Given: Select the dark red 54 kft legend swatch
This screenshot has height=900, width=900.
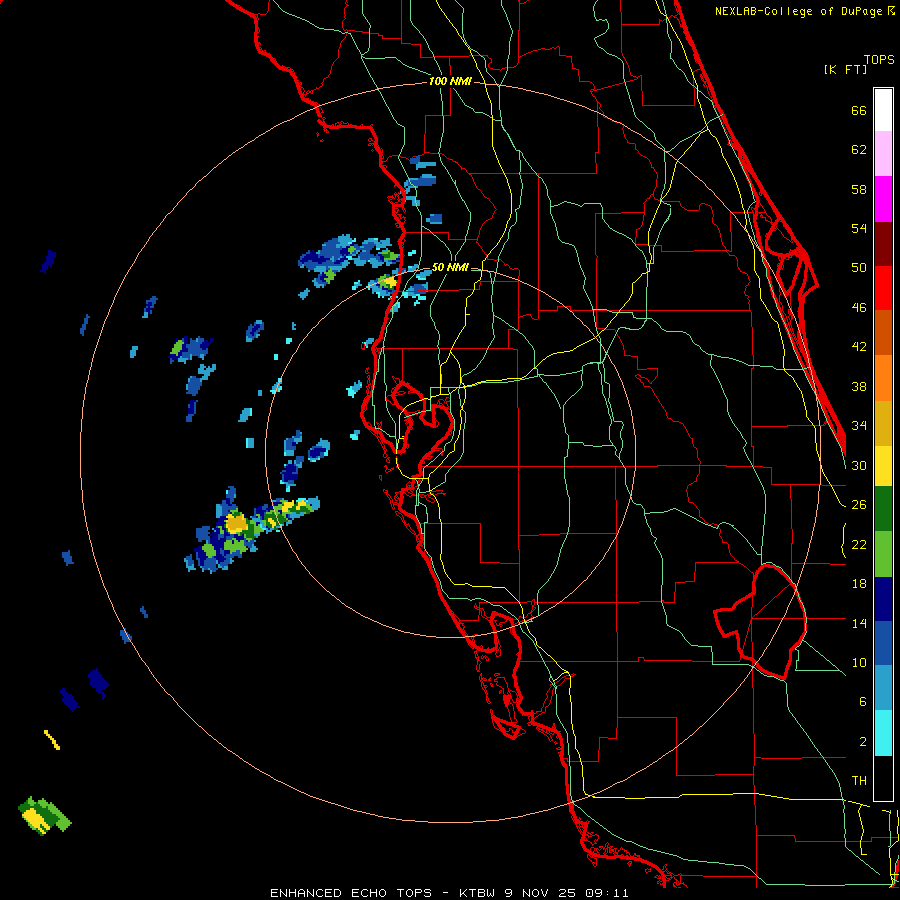Looking at the screenshot, I should point(883,245).
